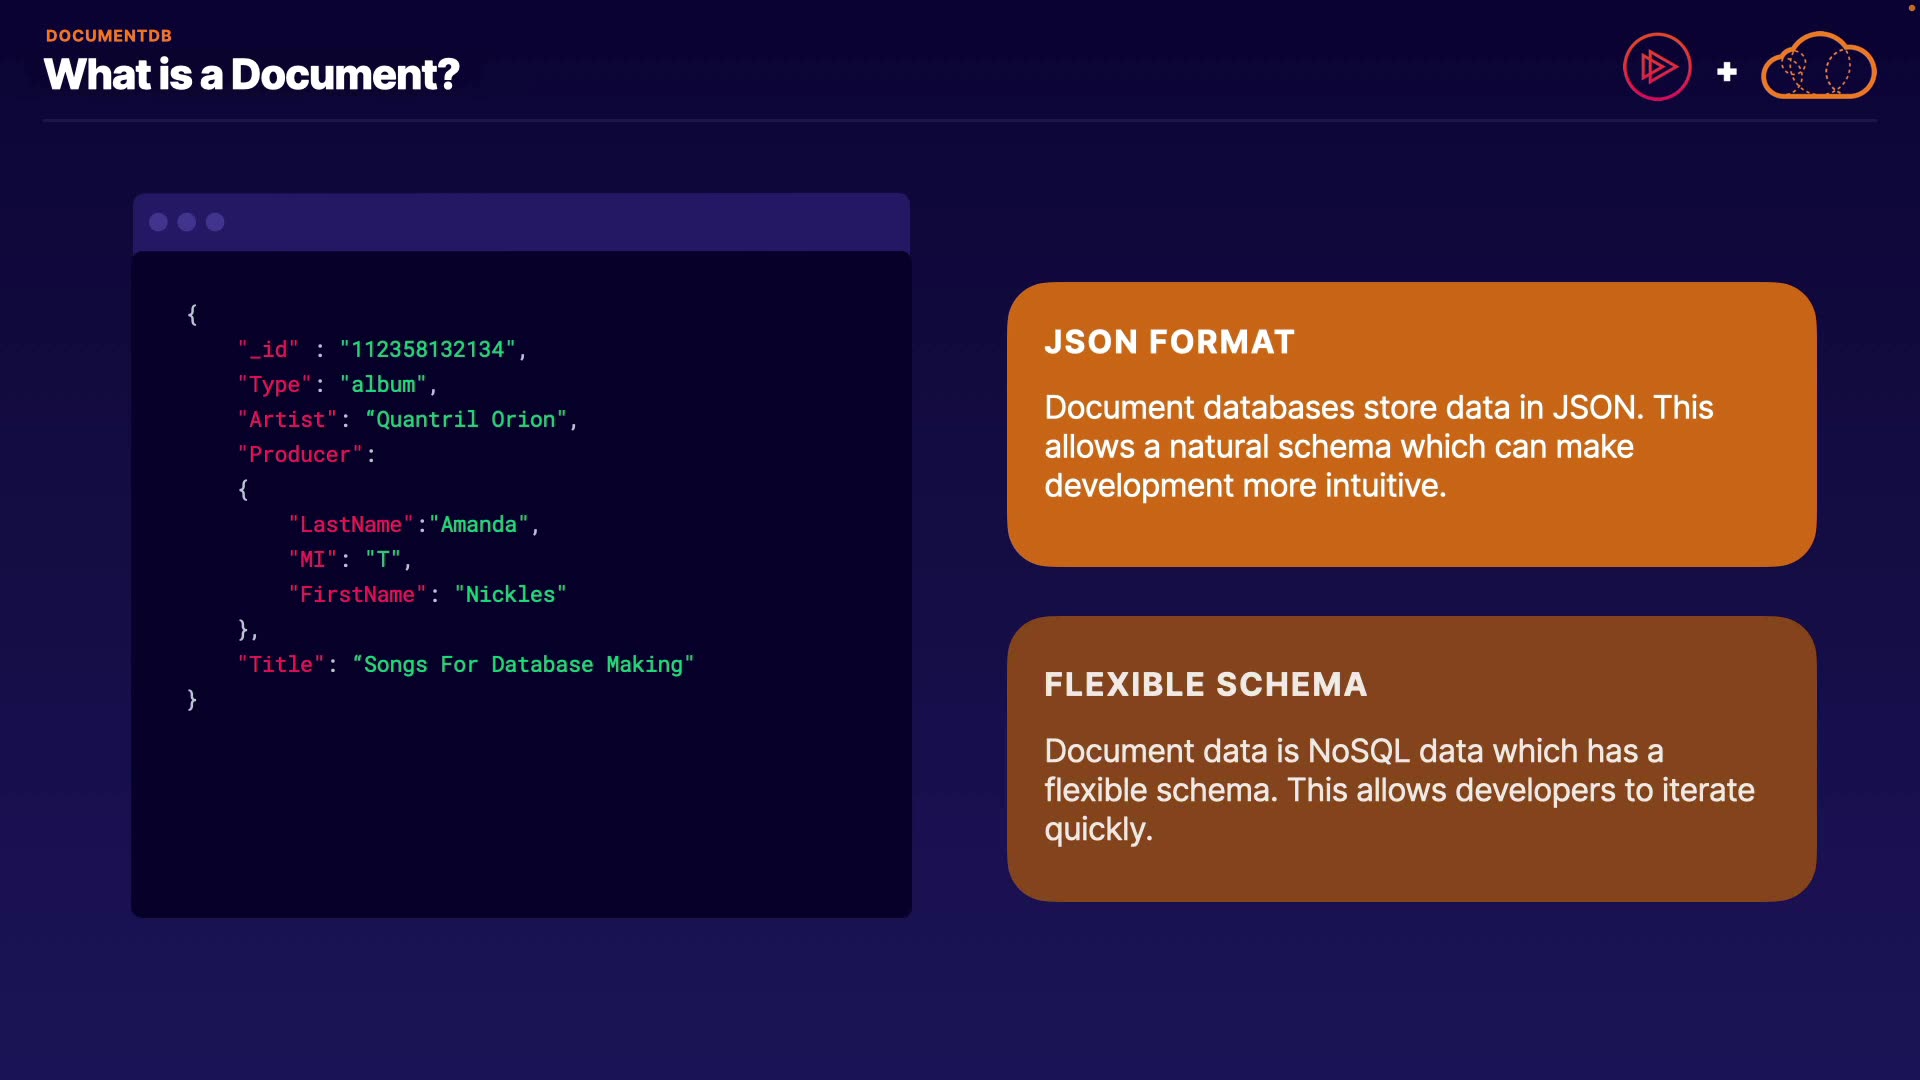Click the "Nickles" FirstName value
Screen dimensions: 1920x1080
click(510, 595)
